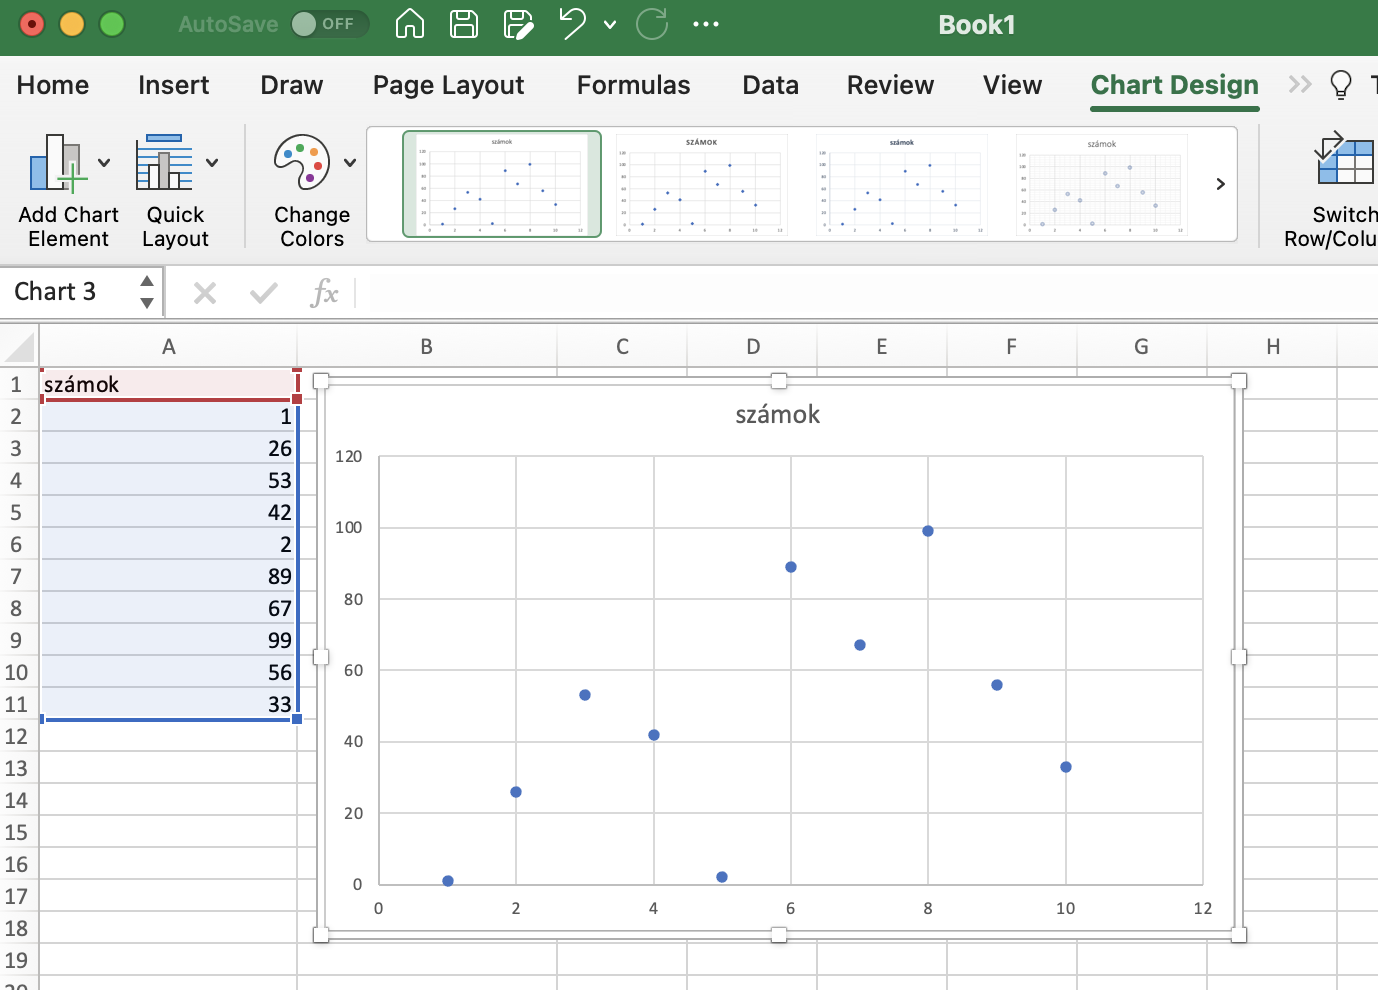Click the Insert Function fx icon
Viewport: 1378px width, 990px height.
coord(324,293)
